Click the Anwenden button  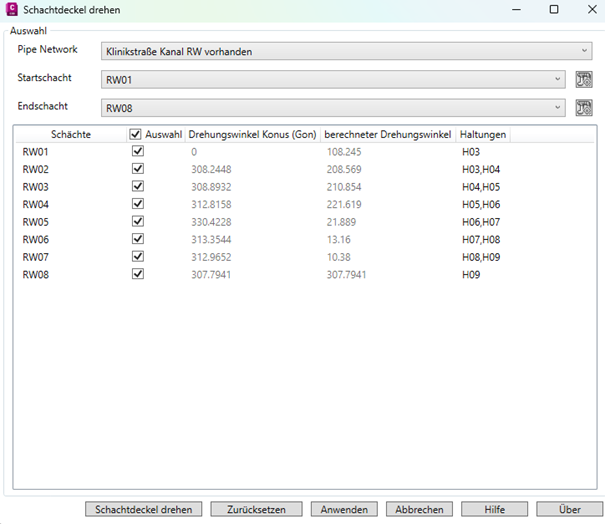pyautogui.click(x=344, y=509)
